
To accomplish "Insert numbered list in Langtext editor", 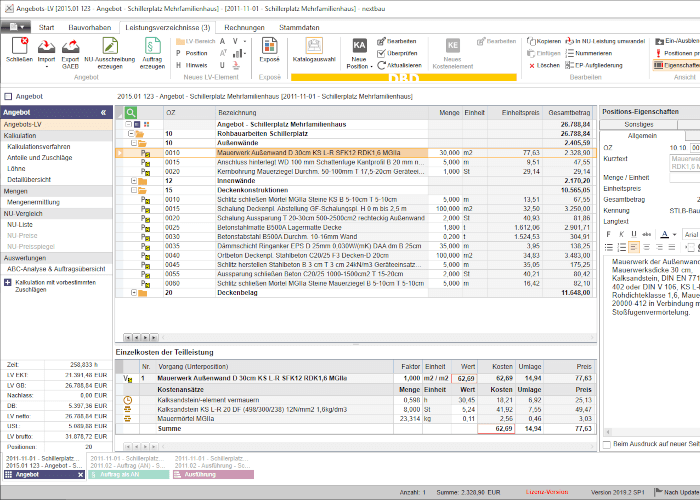I will (621, 247).
